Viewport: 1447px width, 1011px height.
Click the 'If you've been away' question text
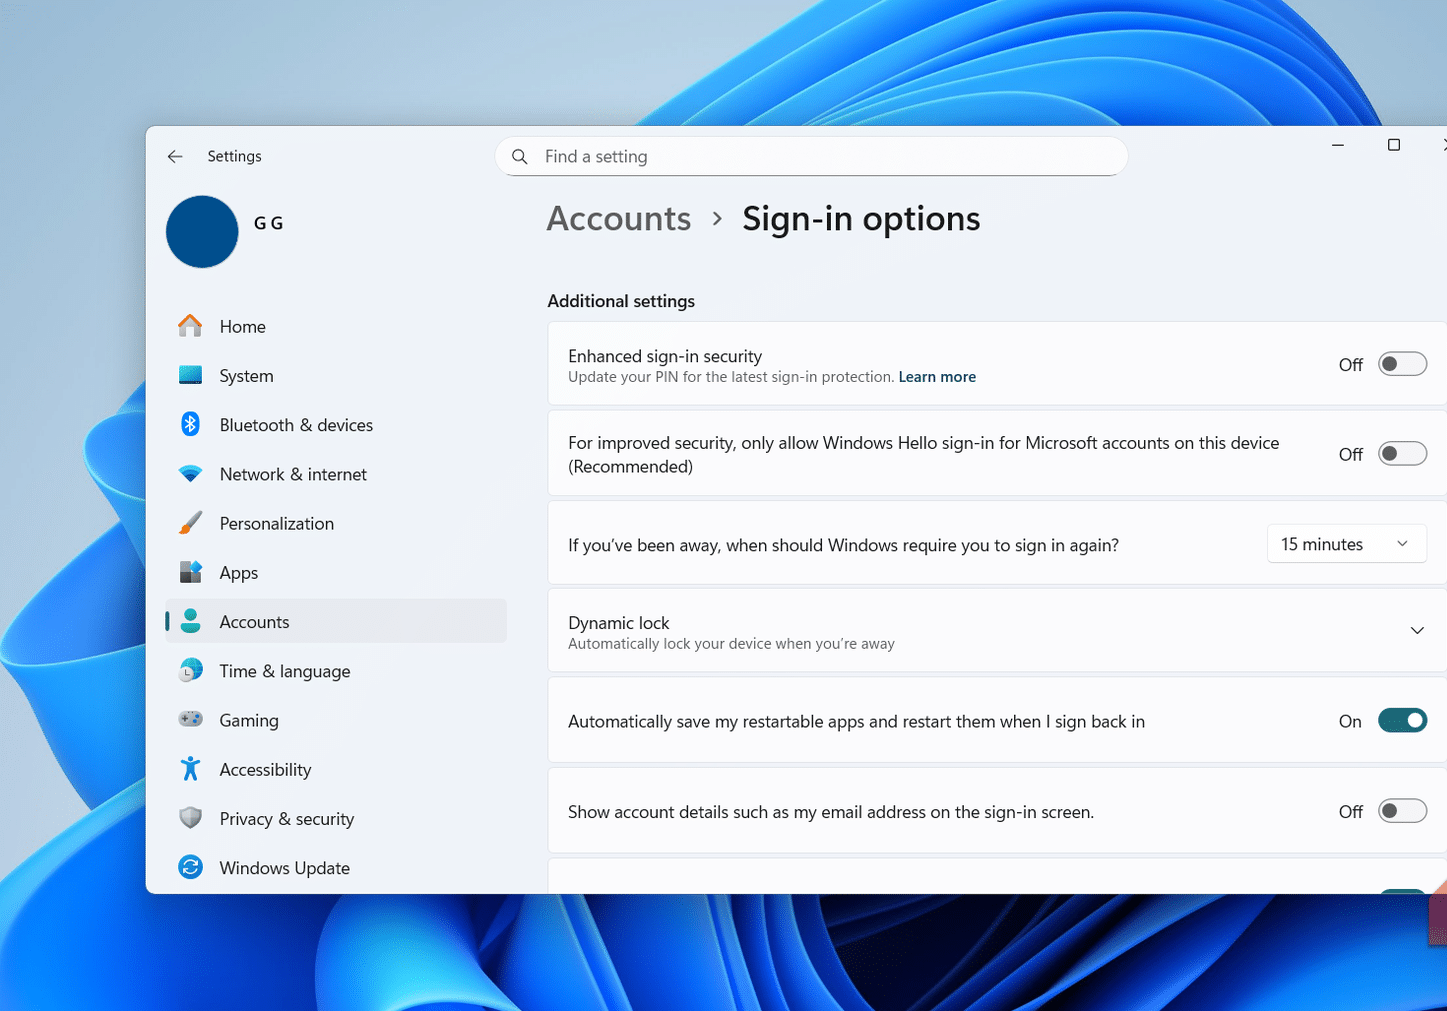point(843,545)
